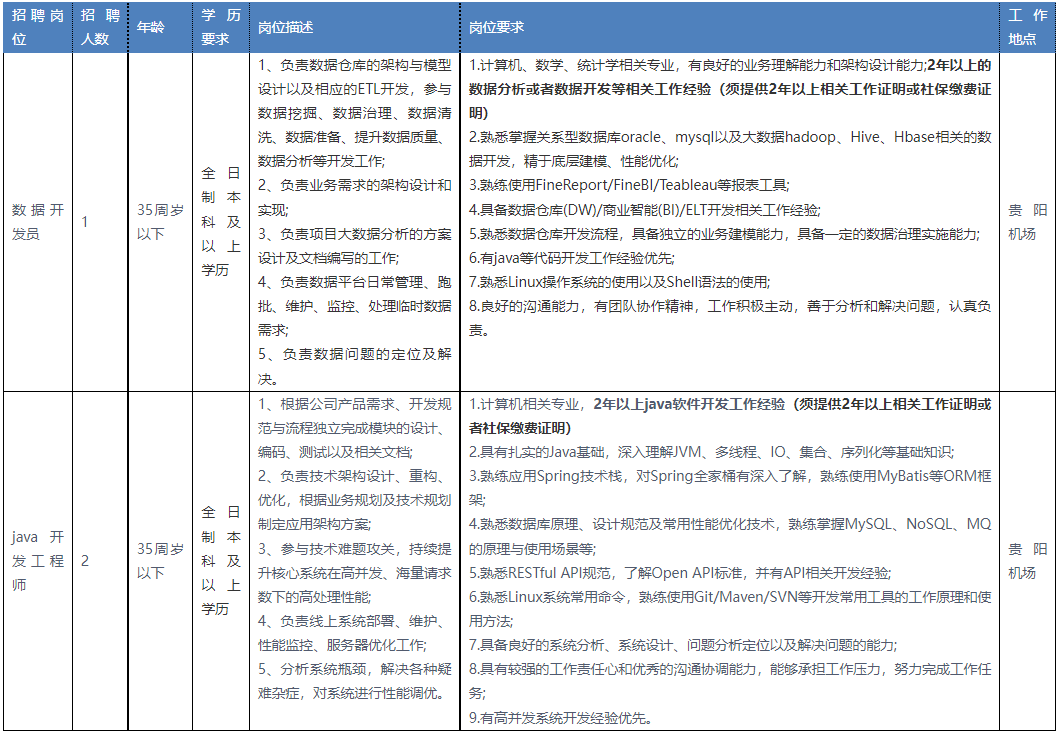1058x733 pixels.
Task: Click the FineReport/FineBI reporting tools requirement line
Action: point(629,185)
